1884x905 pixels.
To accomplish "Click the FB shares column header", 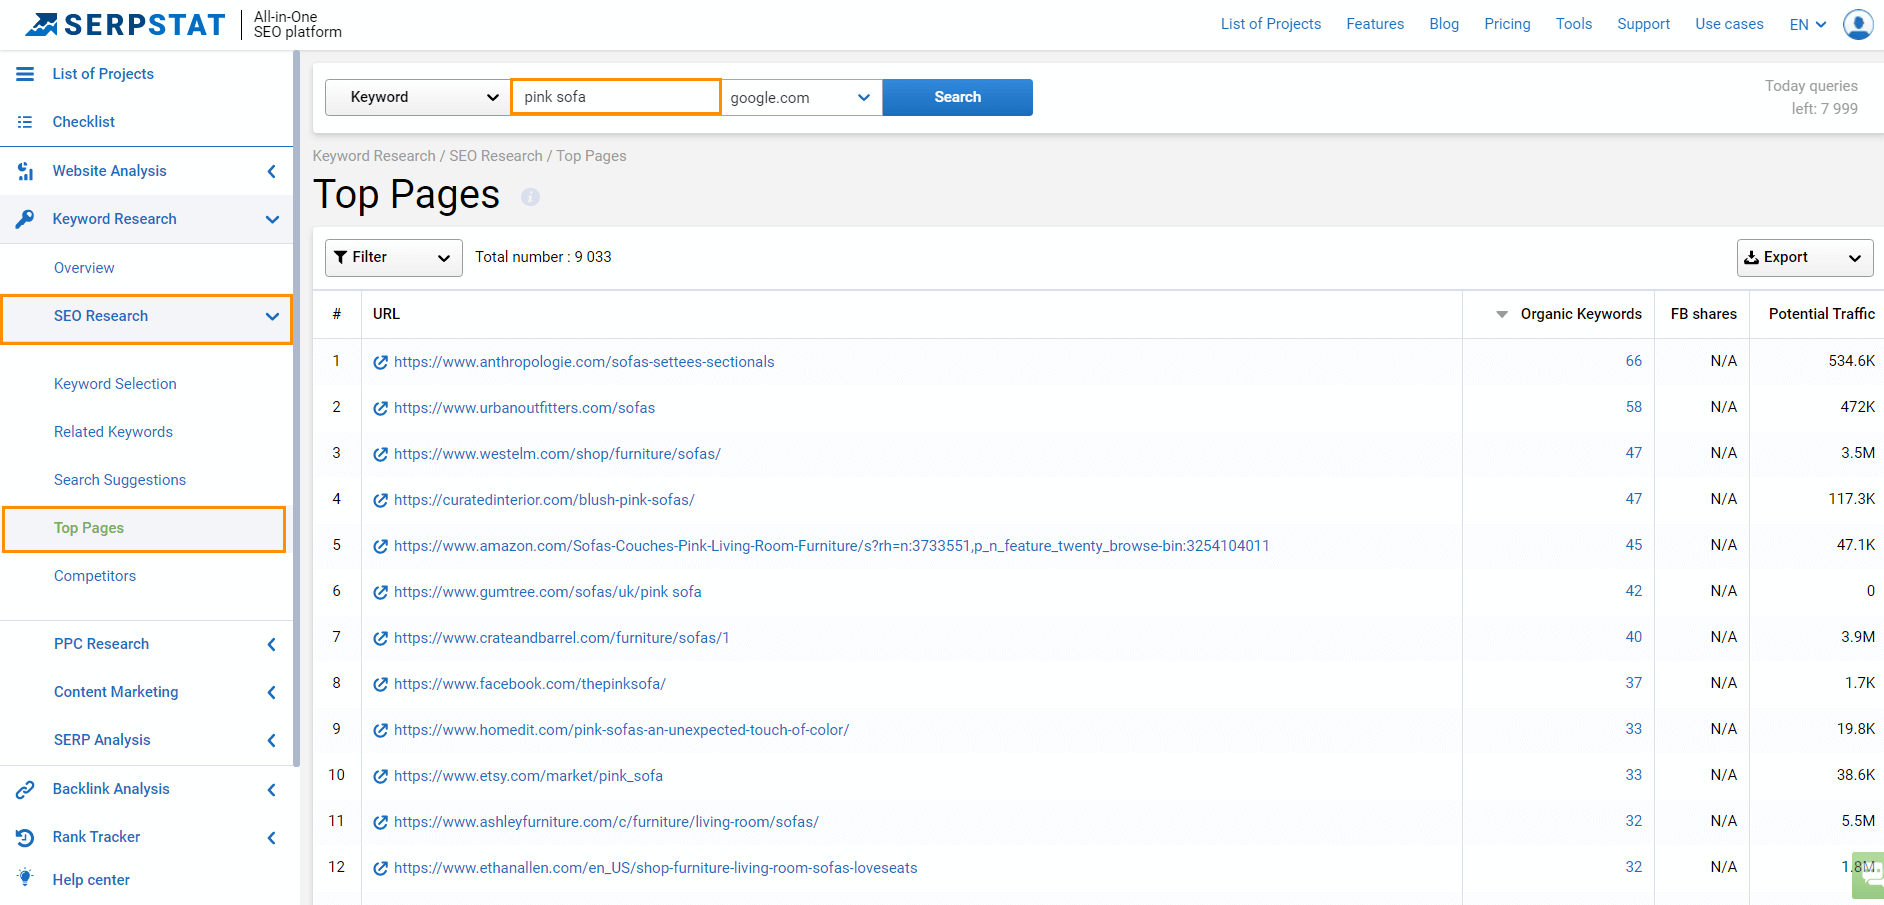I will click(1704, 314).
